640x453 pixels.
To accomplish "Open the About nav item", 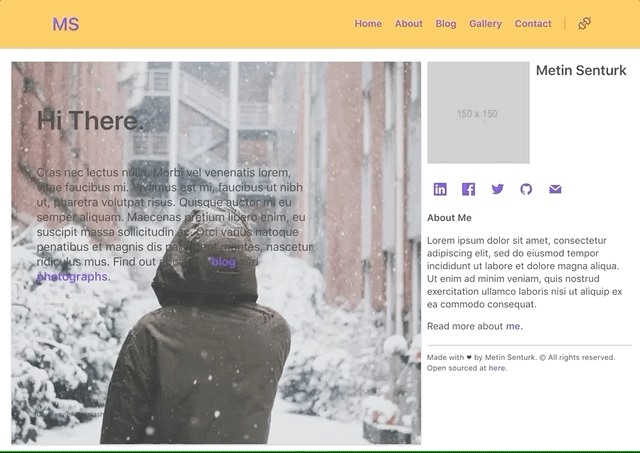I will (409, 24).
